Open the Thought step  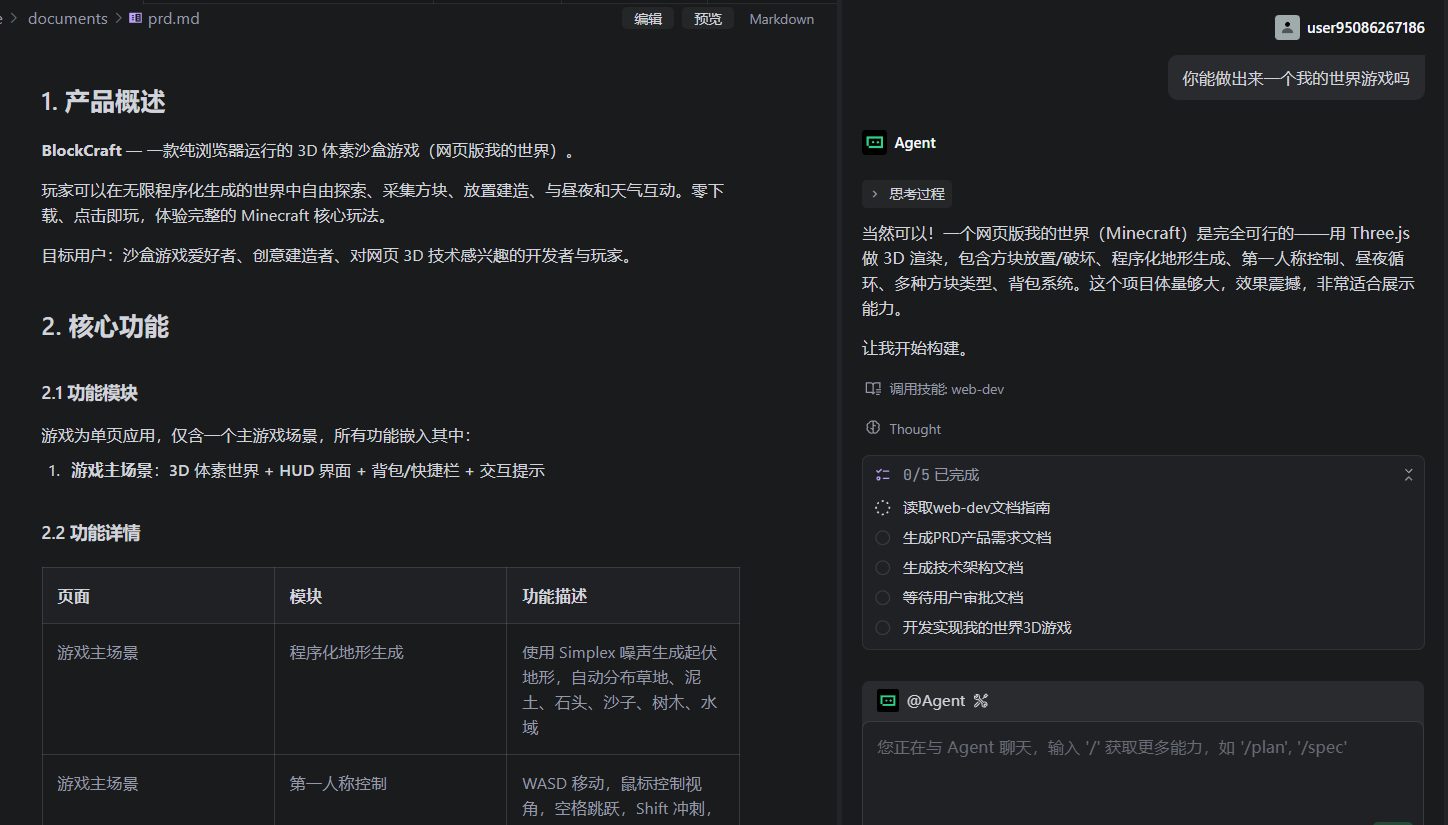coord(915,428)
